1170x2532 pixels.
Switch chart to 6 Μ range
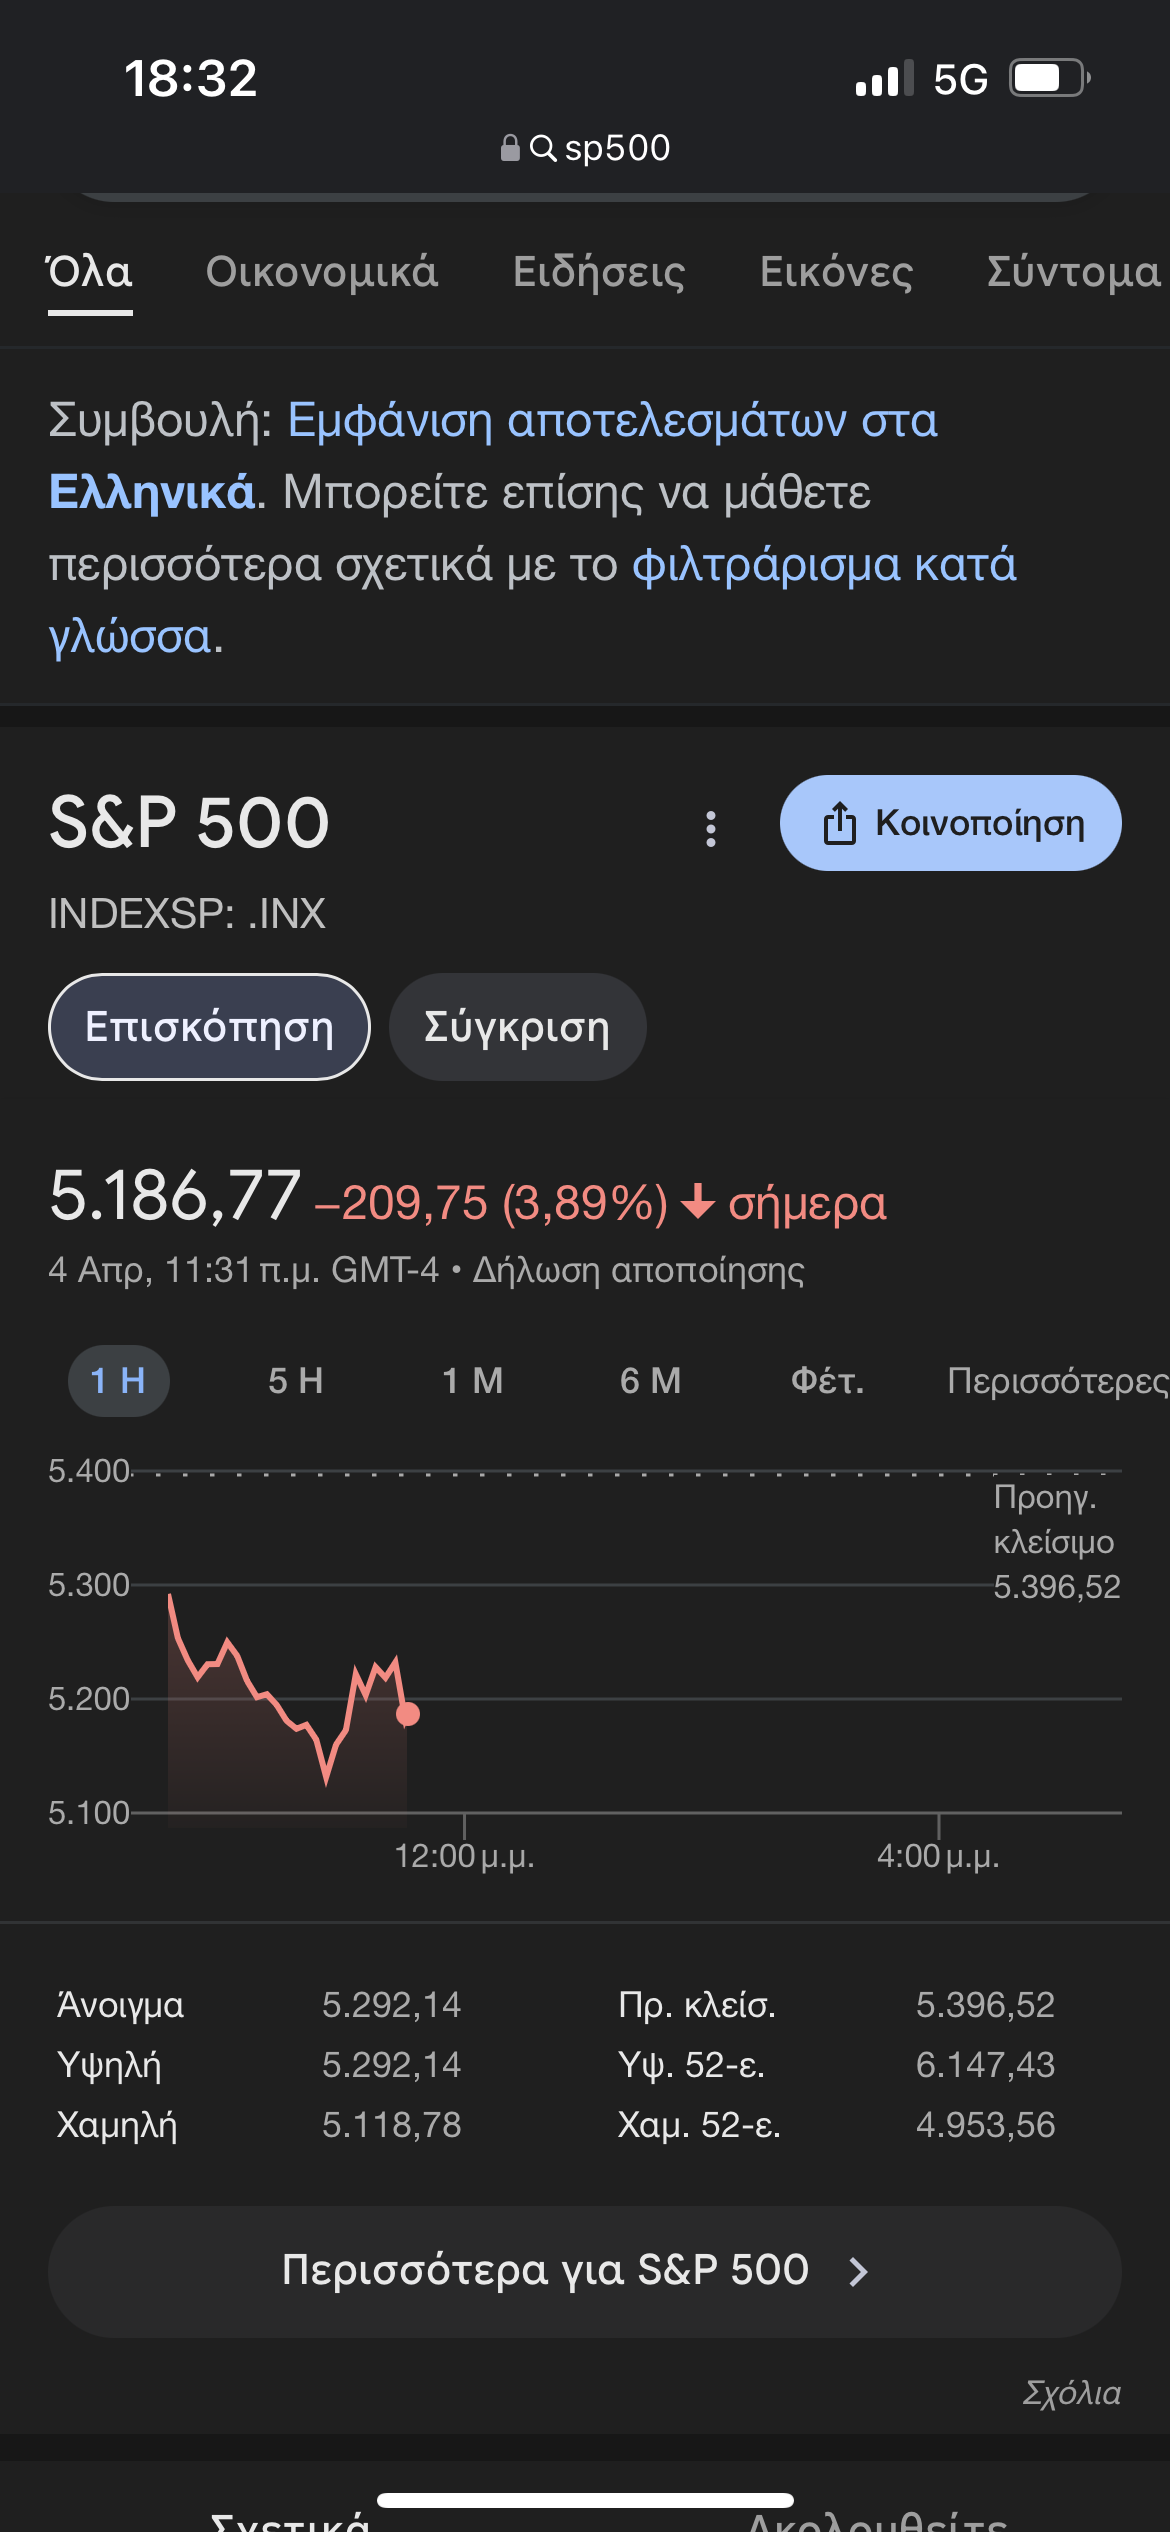pos(650,1381)
